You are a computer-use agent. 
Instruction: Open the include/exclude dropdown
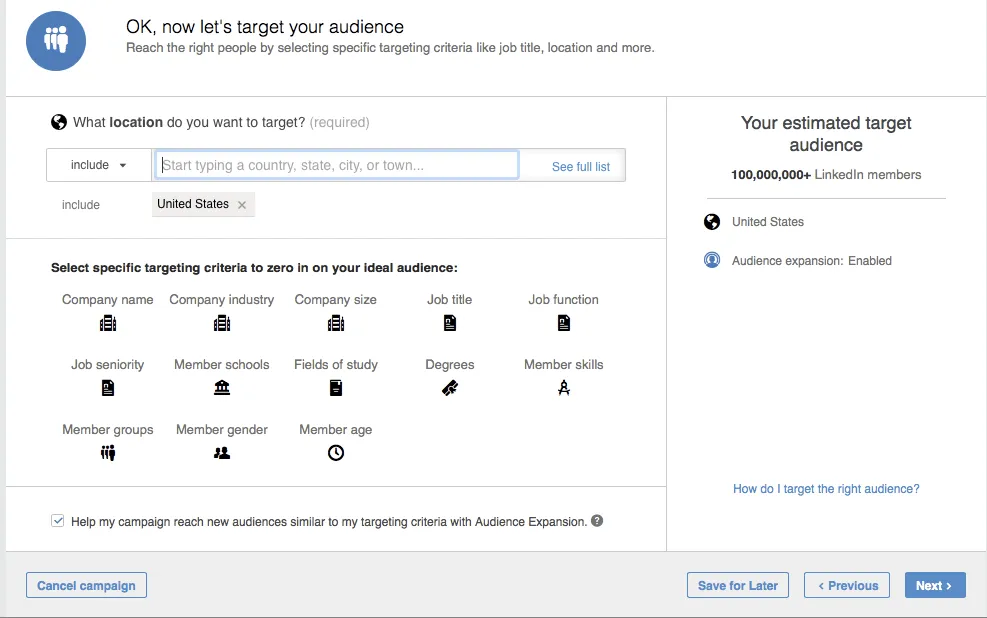98,165
